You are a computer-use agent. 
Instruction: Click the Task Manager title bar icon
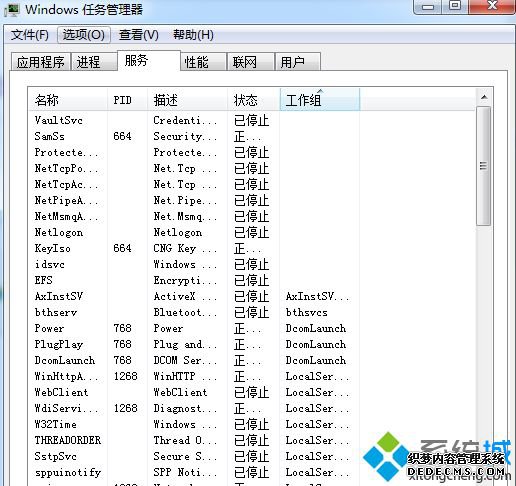click(12, 9)
